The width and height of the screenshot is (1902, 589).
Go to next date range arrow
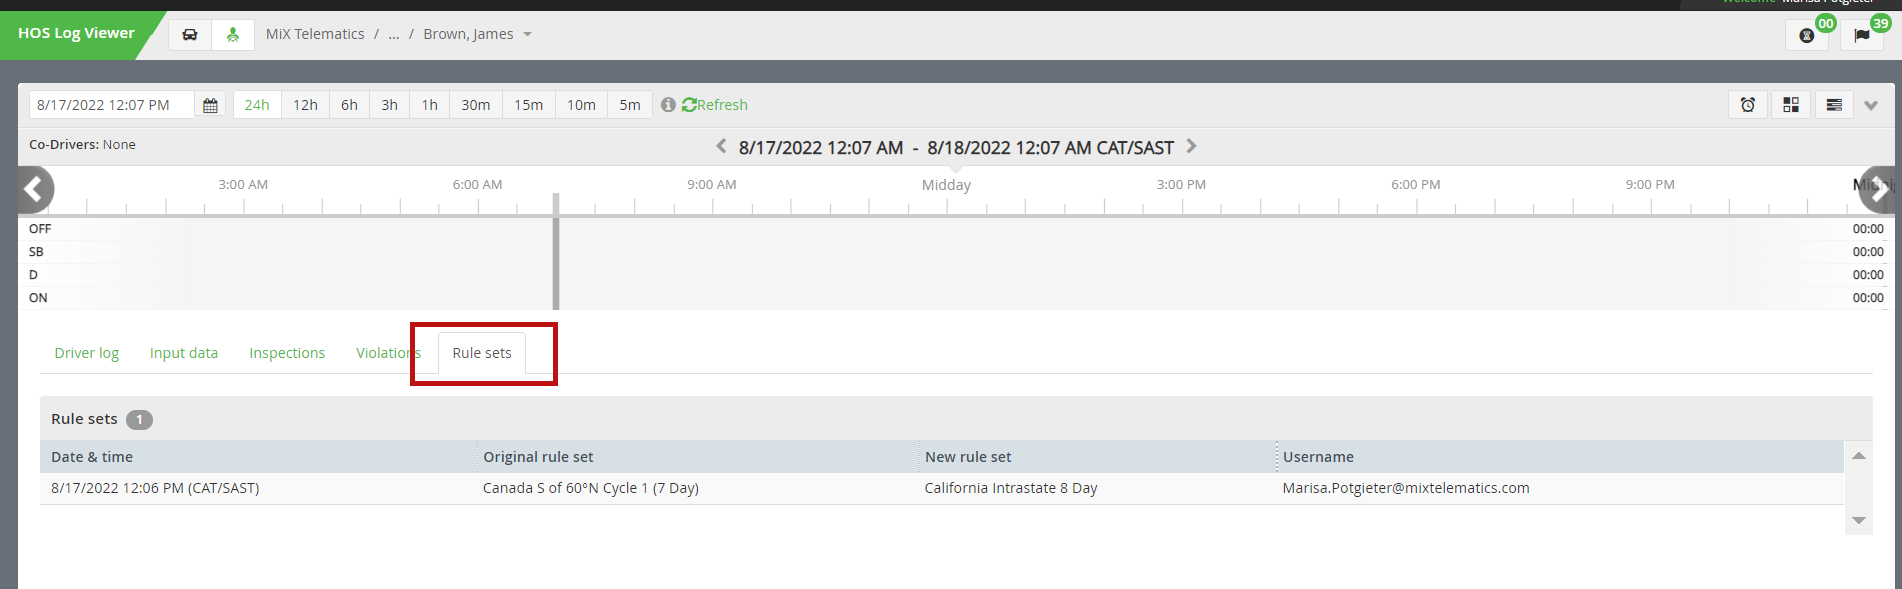tap(1191, 146)
